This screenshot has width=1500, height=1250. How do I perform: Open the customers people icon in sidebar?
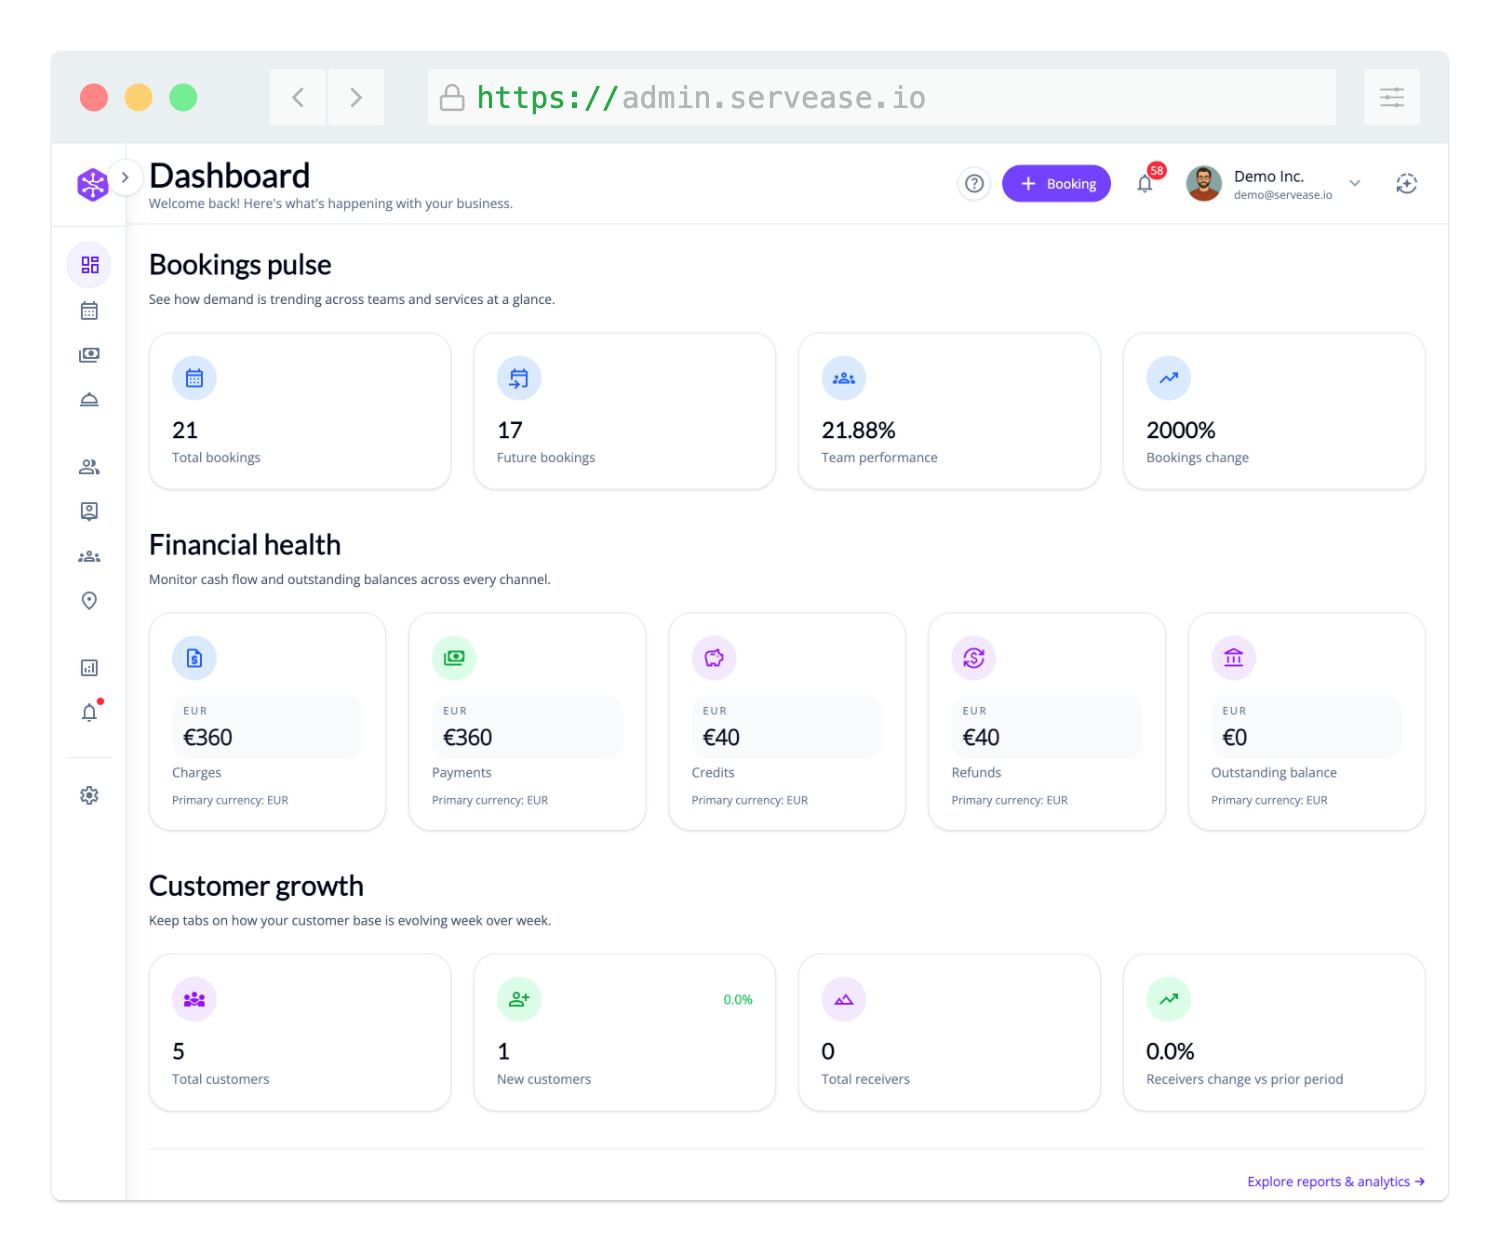tap(89, 467)
